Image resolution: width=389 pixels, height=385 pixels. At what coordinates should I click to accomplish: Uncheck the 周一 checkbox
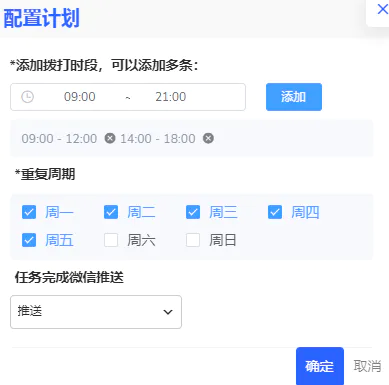tap(29, 212)
